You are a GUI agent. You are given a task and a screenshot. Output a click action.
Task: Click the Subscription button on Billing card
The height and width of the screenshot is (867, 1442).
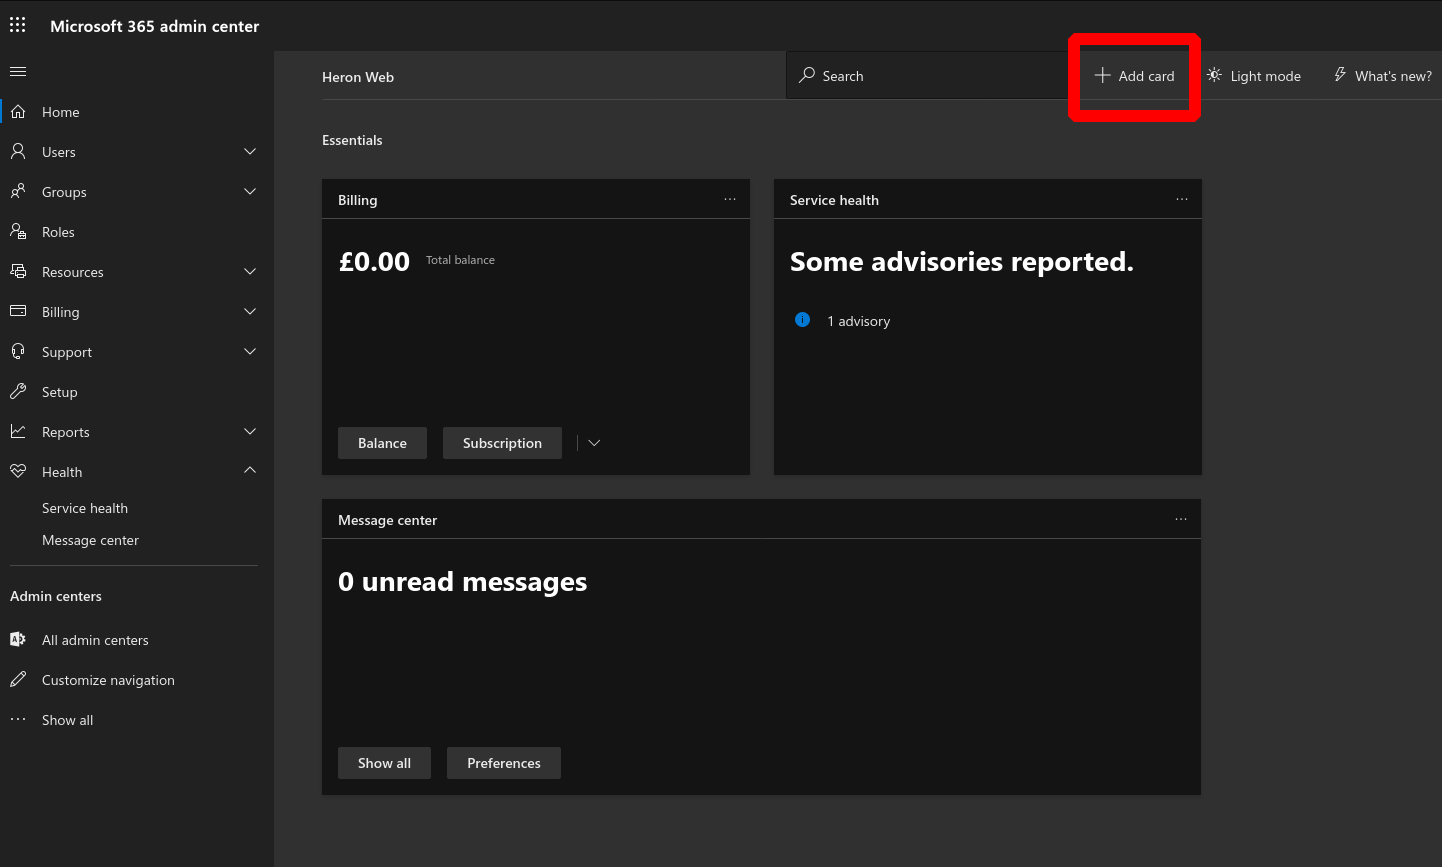[x=502, y=443]
